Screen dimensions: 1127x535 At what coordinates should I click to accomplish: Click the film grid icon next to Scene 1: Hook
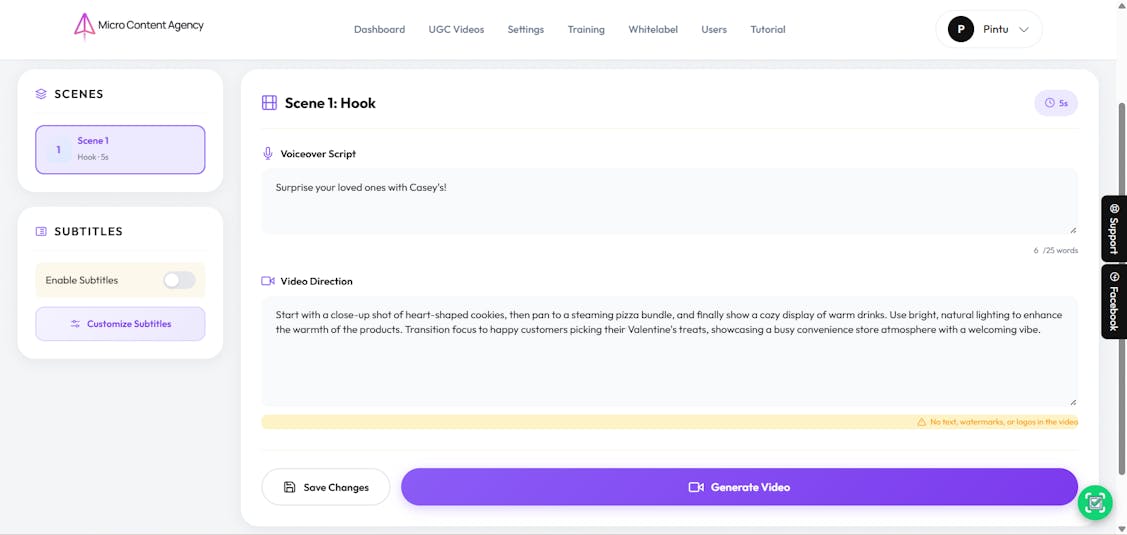tap(269, 103)
